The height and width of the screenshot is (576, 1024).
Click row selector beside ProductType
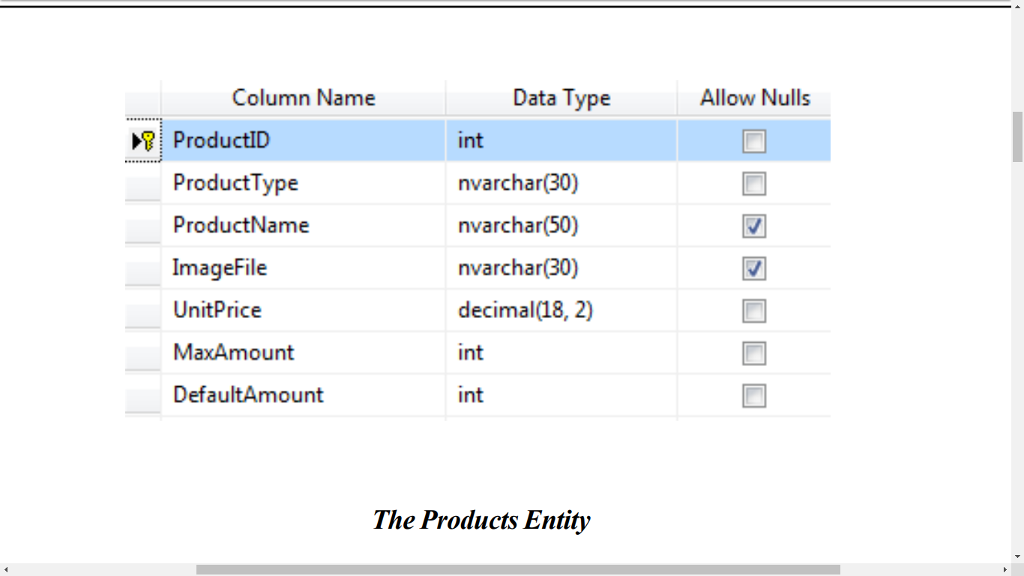tap(142, 184)
